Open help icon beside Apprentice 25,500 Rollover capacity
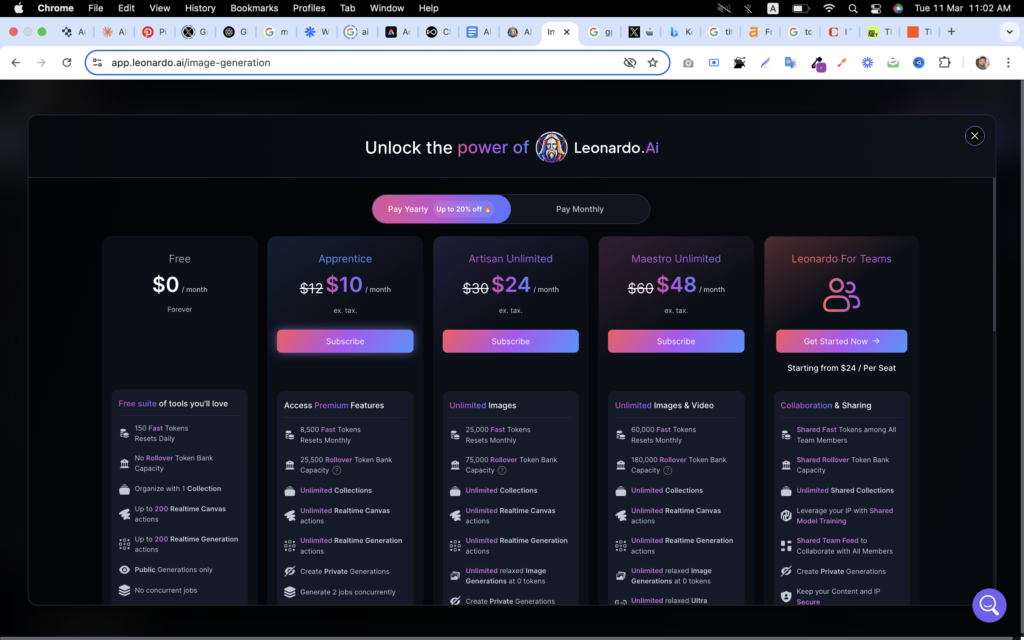Screen dimensions: 1024x640 (x=336, y=470)
